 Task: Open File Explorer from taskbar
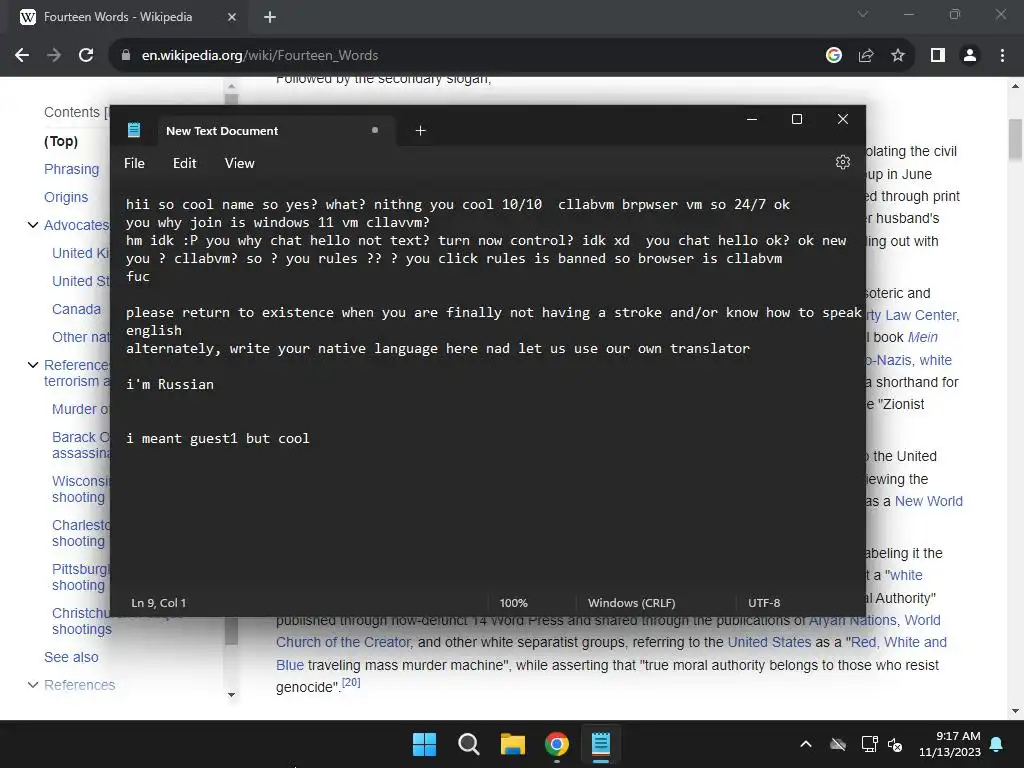[x=513, y=744]
